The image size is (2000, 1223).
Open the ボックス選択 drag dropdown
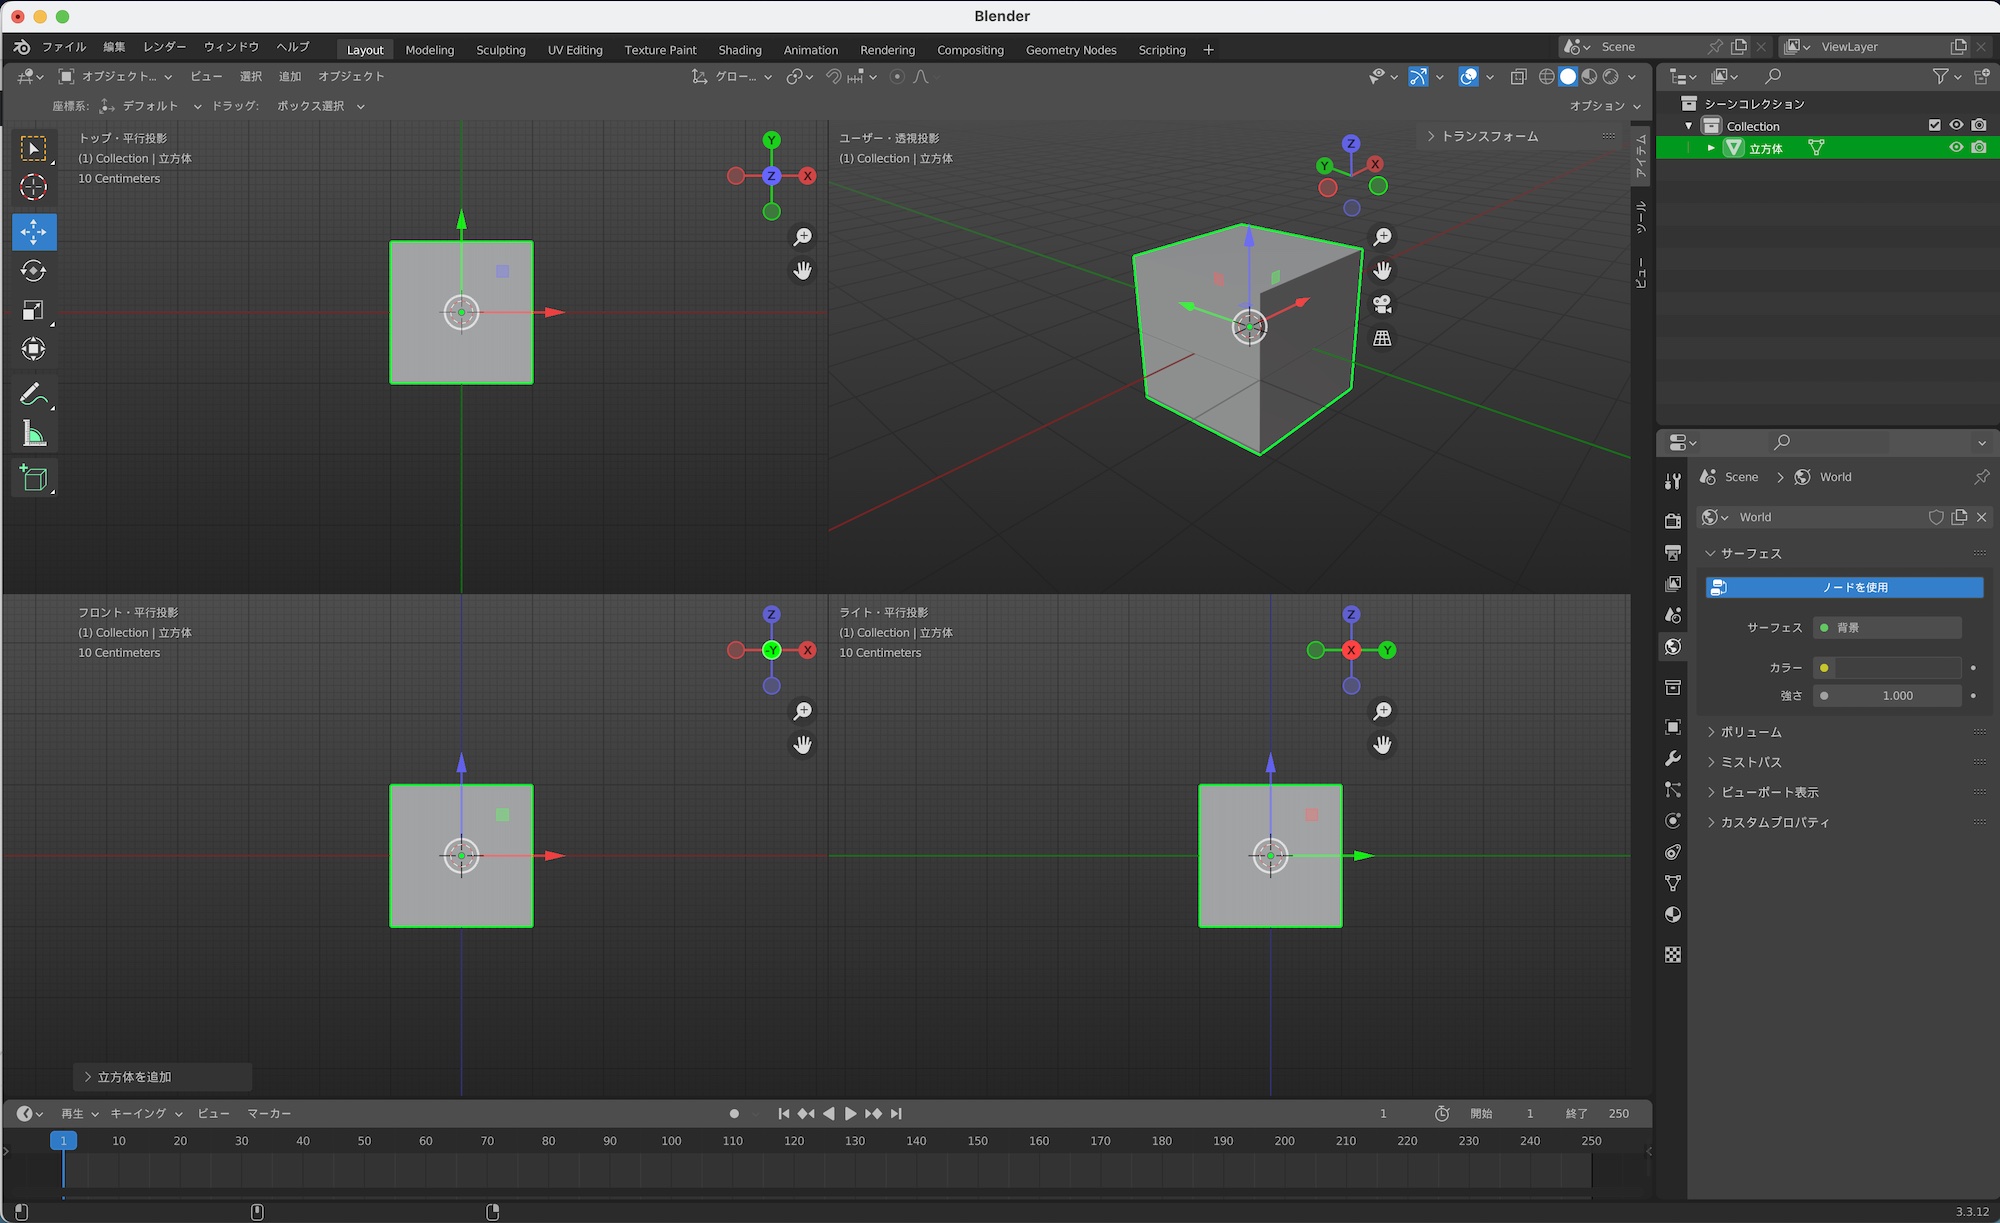coord(320,106)
